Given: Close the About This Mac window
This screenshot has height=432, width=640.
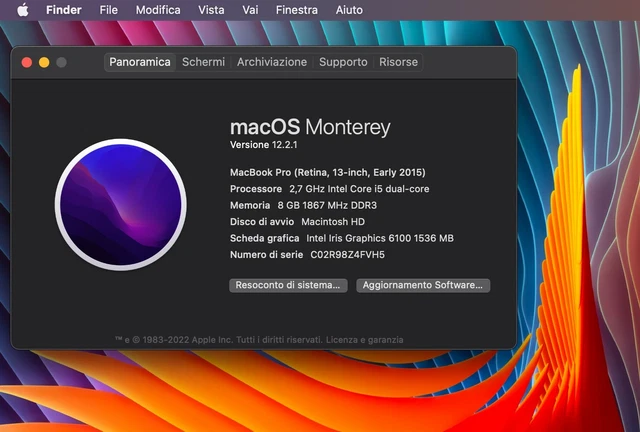Looking at the screenshot, I should (27, 62).
